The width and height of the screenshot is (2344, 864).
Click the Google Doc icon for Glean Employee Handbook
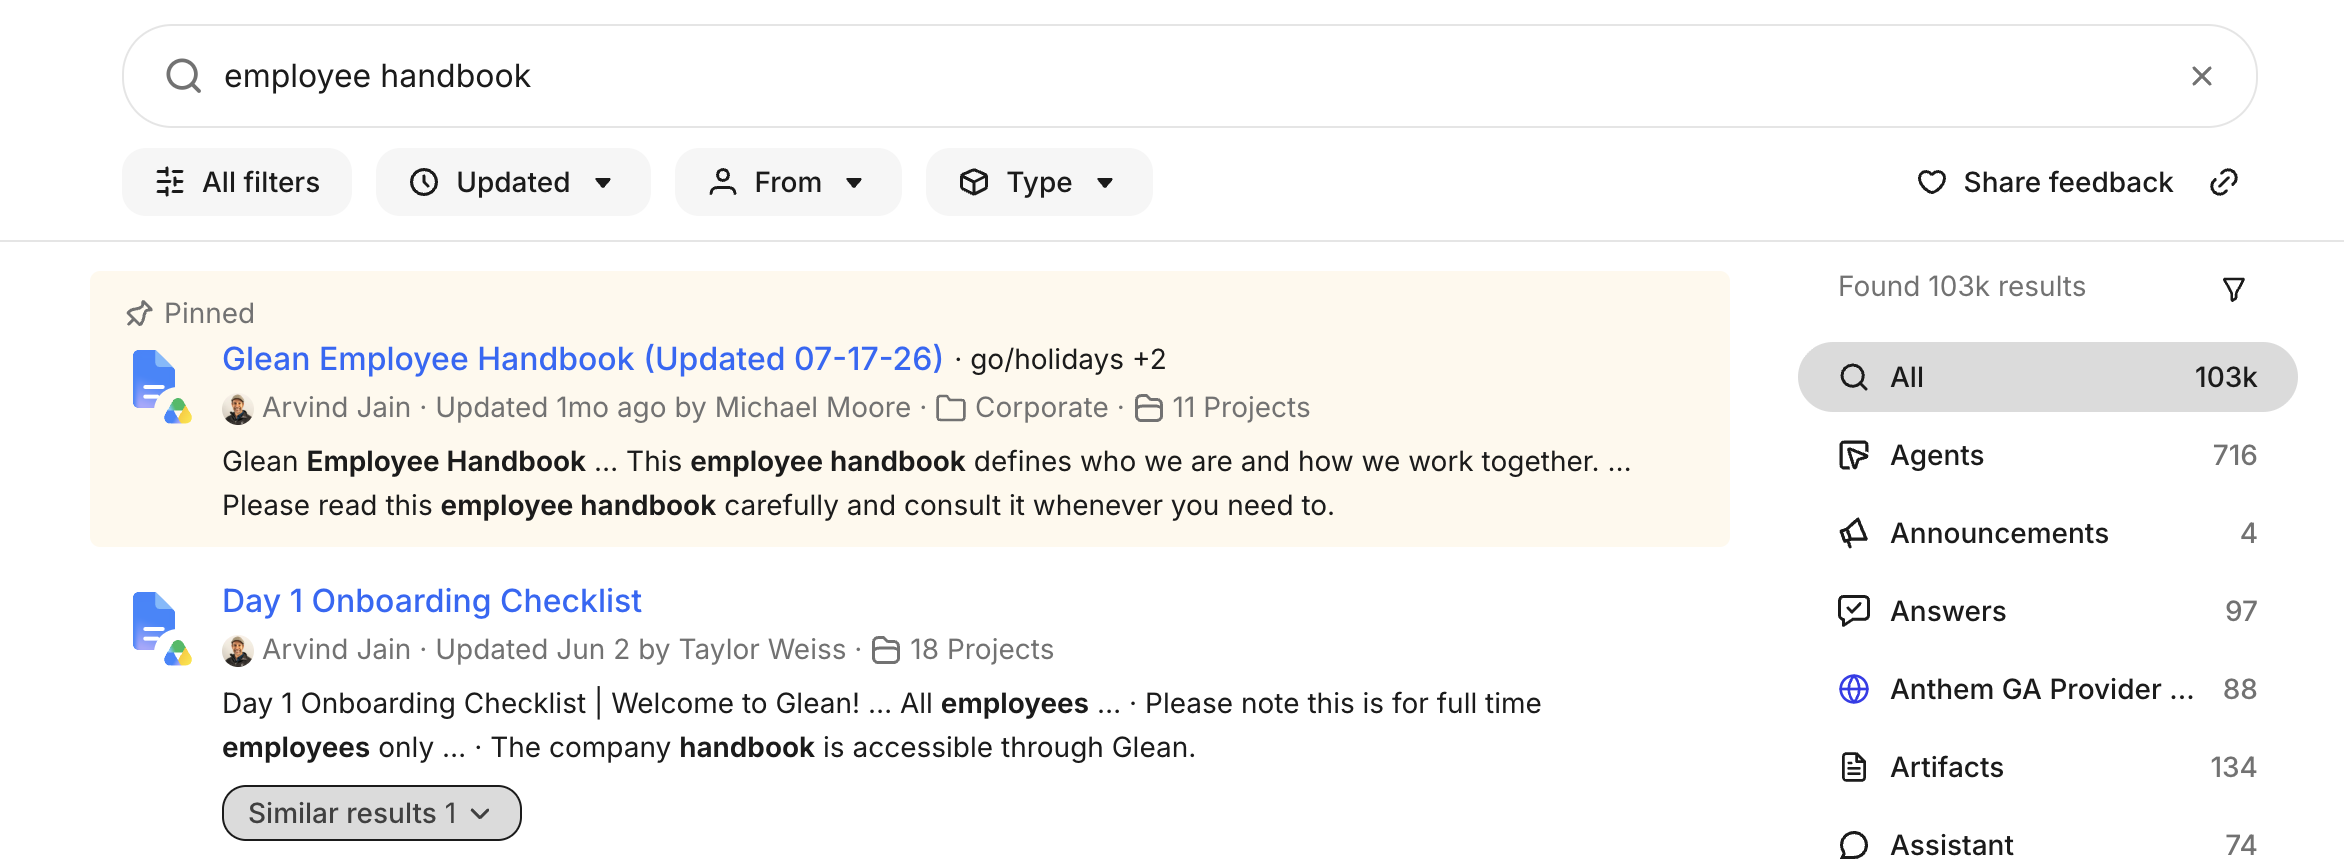pyautogui.click(x=160, y=386)
